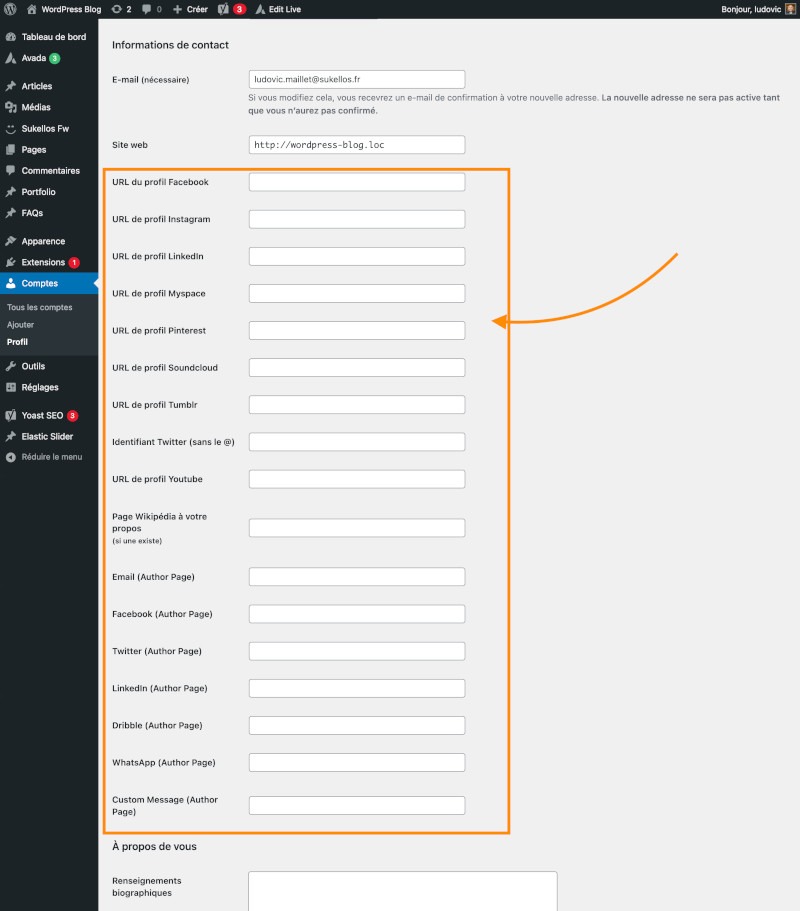The height and width of the screenshot is (911, 800).
Task: Click Tous les comptes submenu link
Action: pos(39,307)
